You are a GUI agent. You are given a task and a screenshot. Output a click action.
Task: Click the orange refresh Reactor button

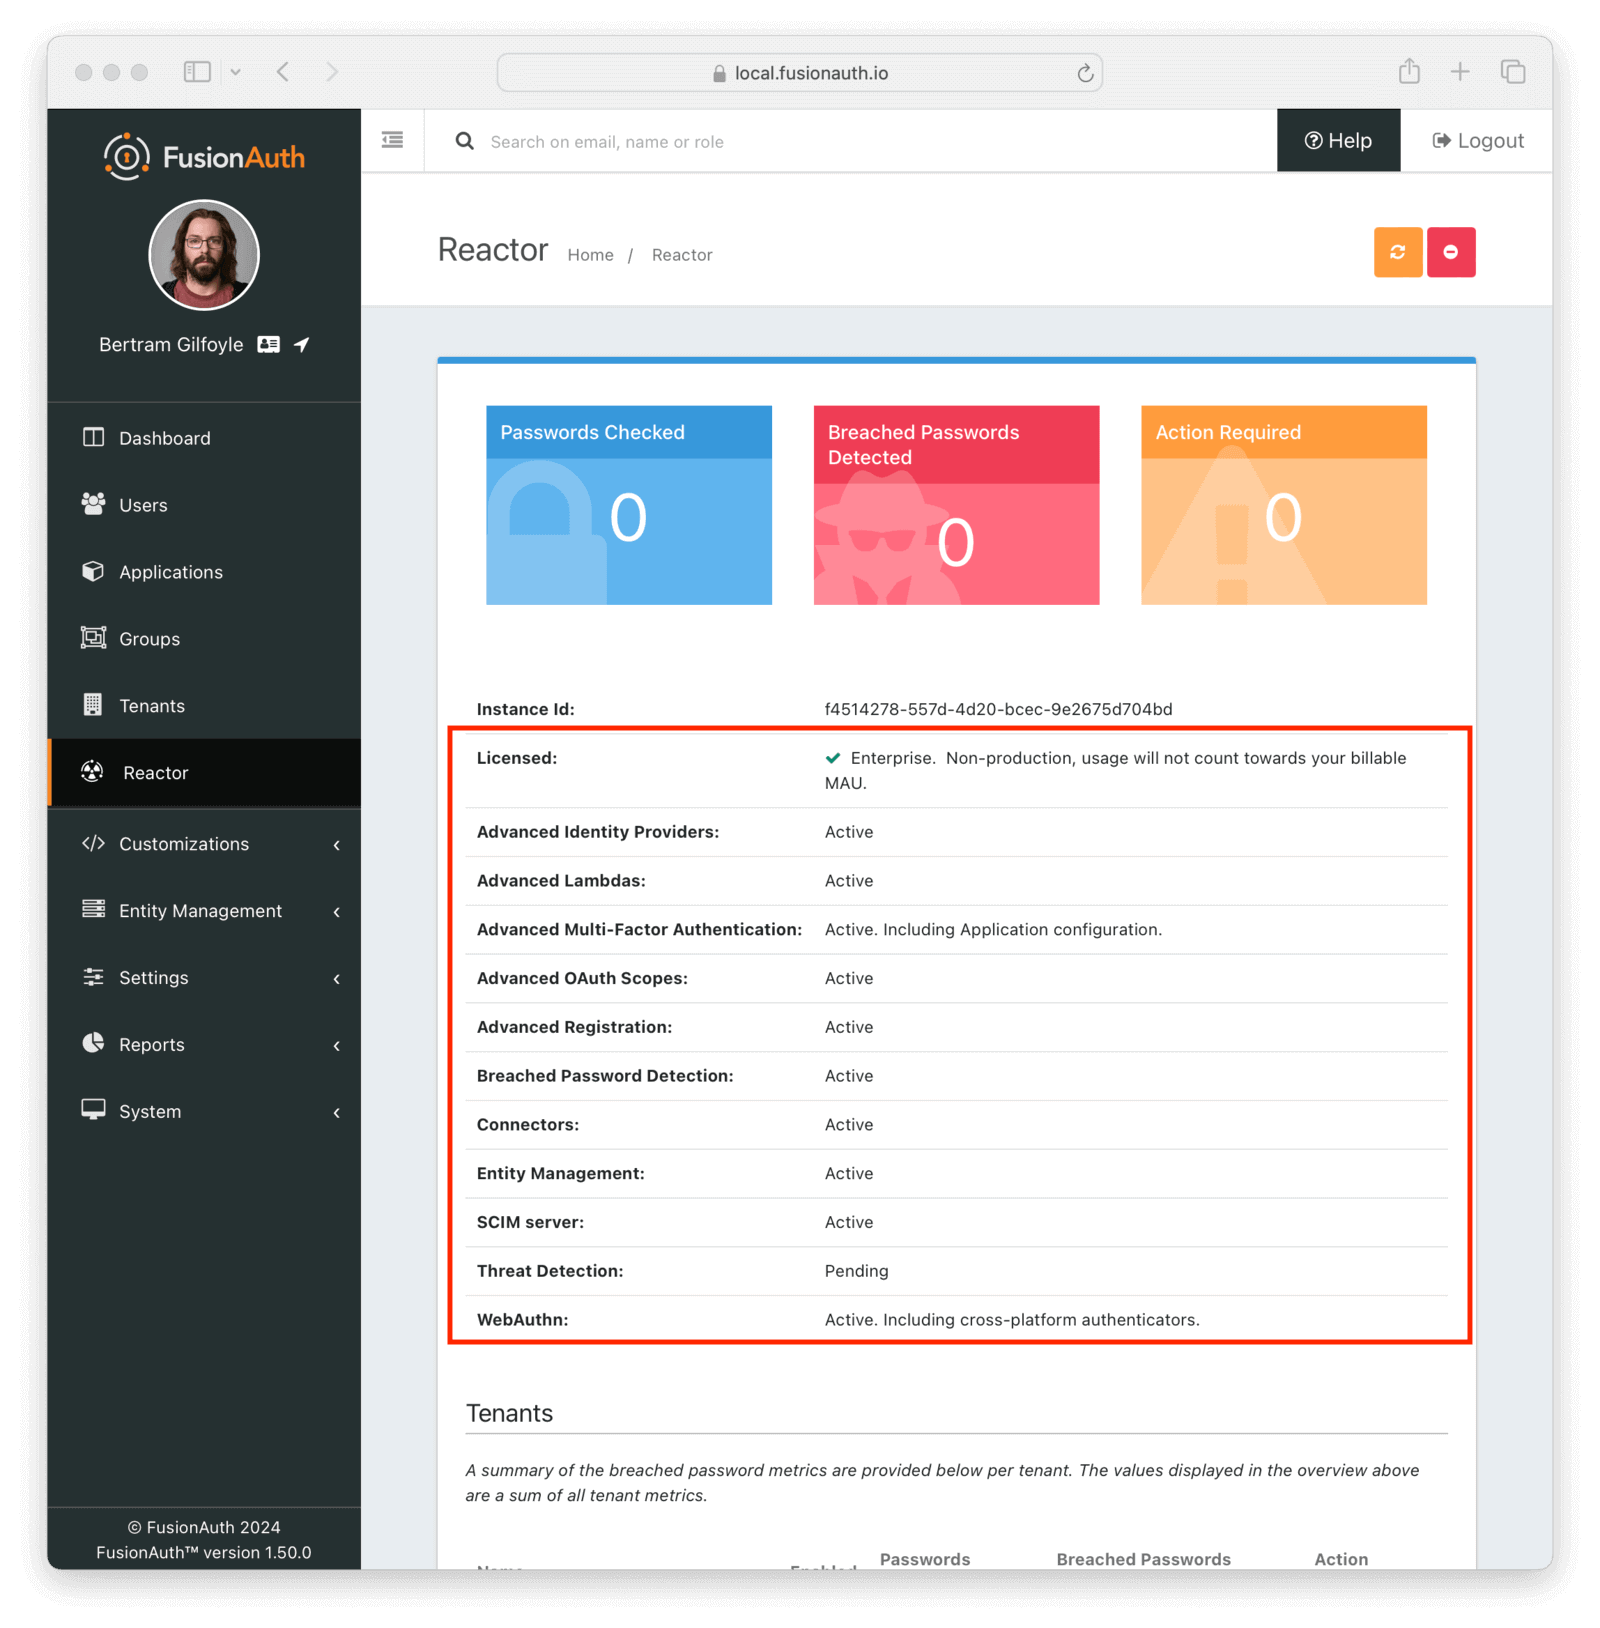pos(1397,252)
